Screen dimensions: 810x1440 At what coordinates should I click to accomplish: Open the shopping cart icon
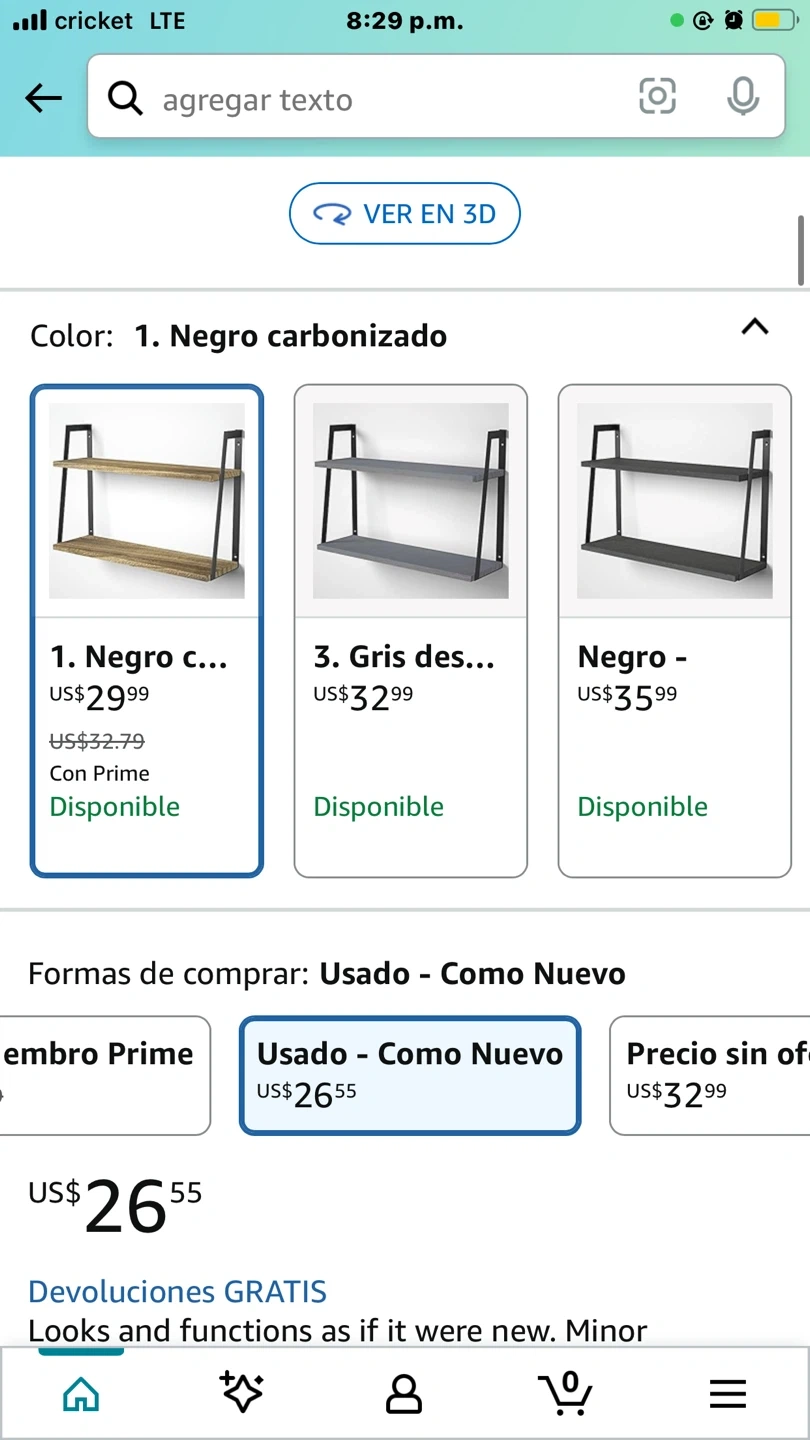[565, 1393]
